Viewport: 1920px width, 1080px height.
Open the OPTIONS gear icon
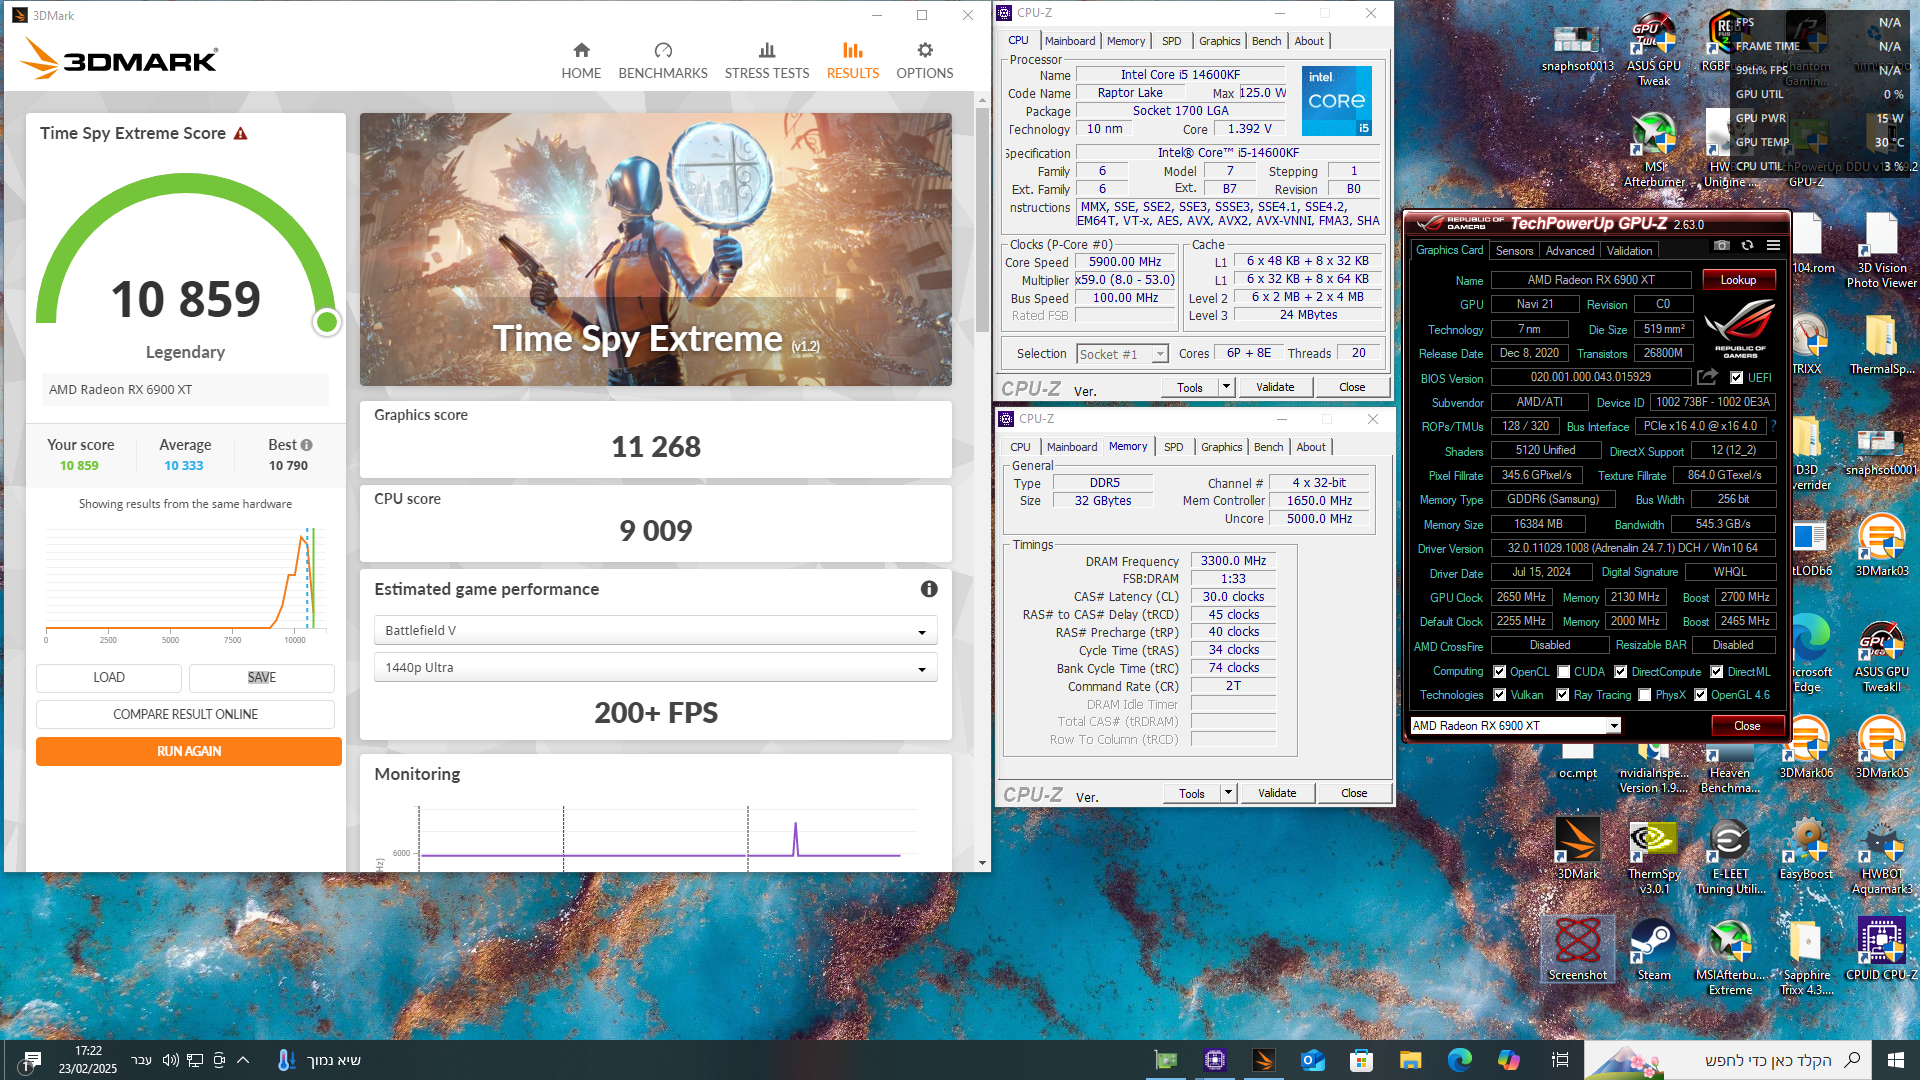tap(925, 50)
